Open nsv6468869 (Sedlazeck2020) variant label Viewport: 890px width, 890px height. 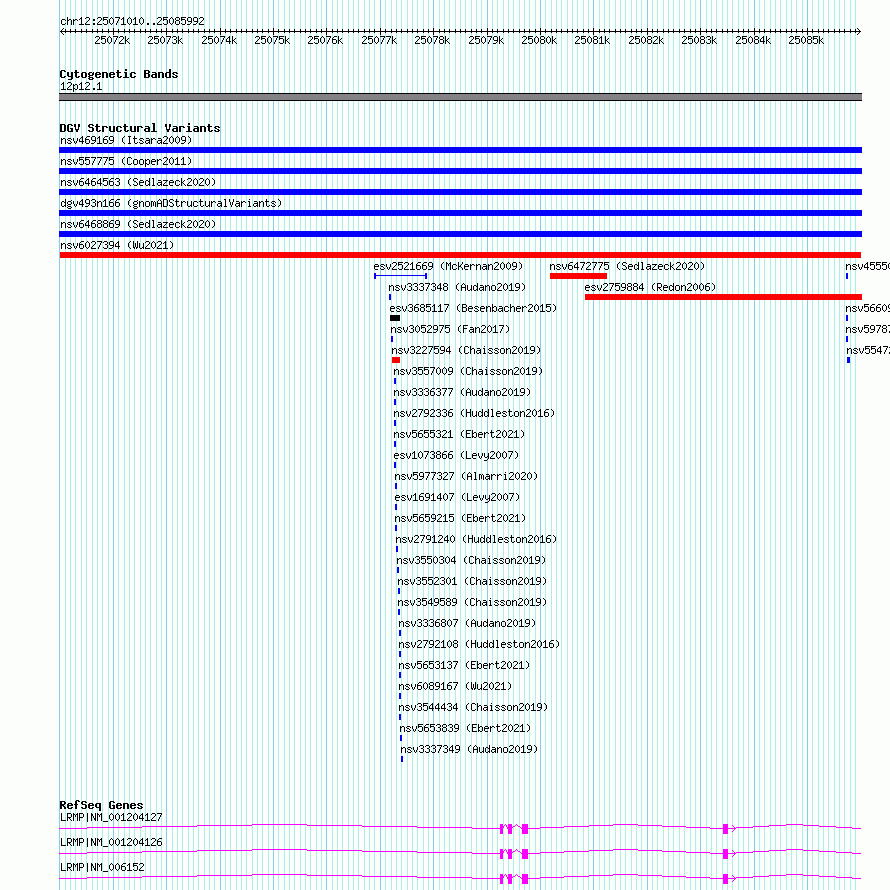138,224
